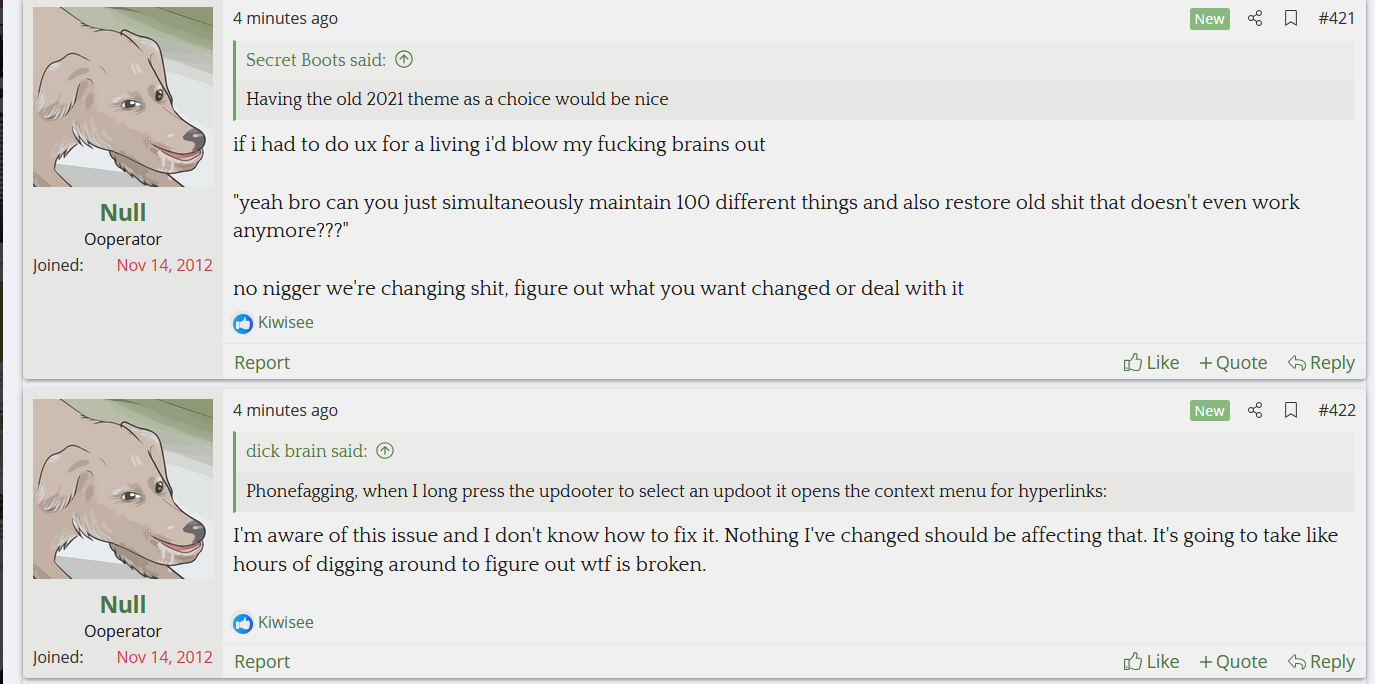The image size is (1375, 684).
Task: Quote post #421
Action: click(1233, 362)
